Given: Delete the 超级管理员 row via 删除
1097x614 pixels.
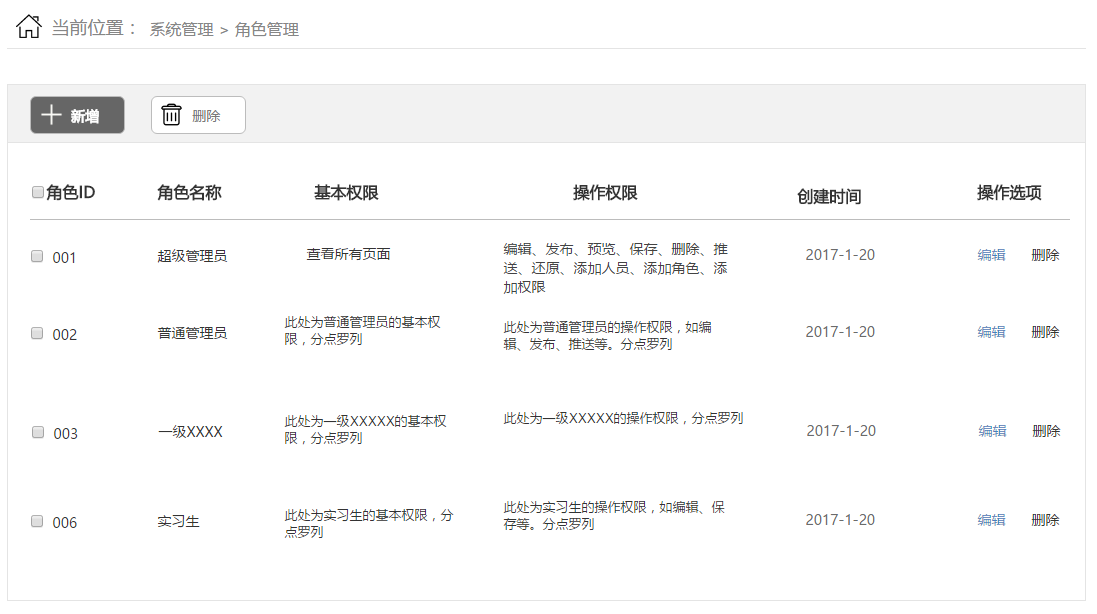Looking at the screenshot, I should click(x=1045, y=255).
